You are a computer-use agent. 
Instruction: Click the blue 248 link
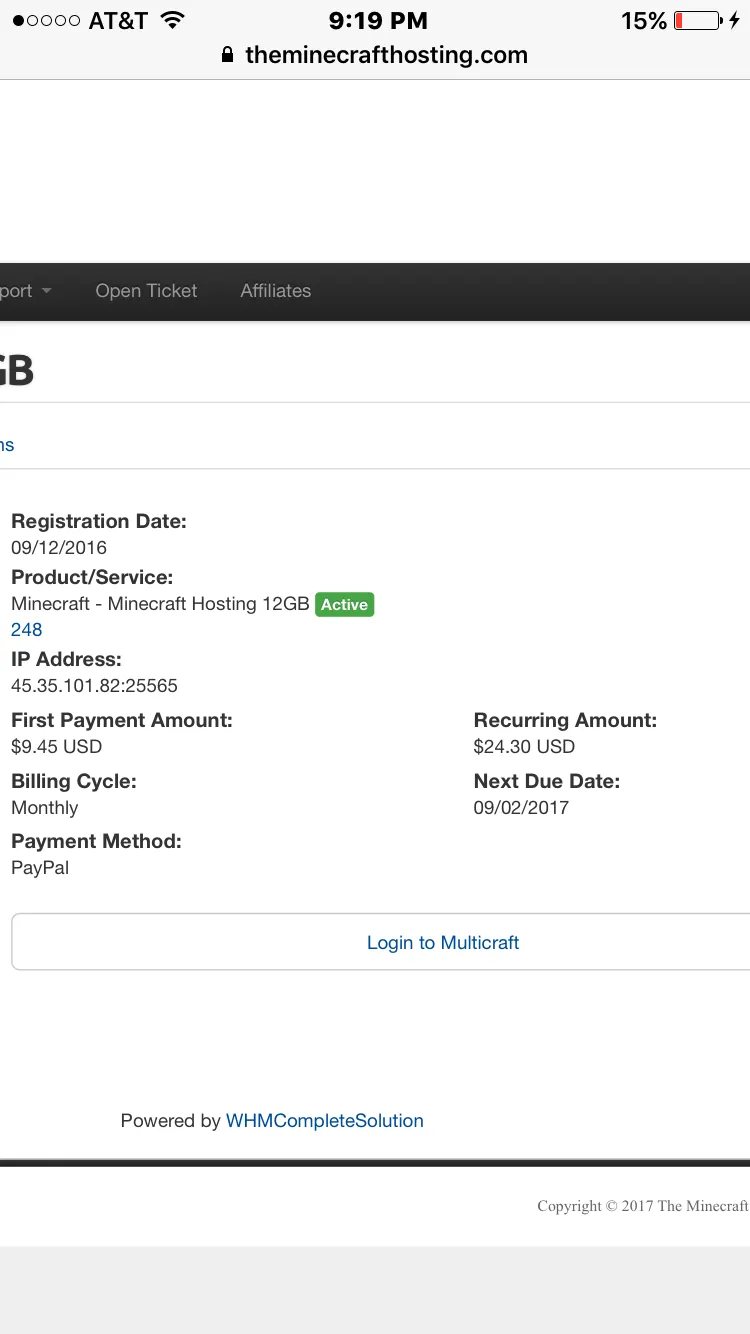27,629
